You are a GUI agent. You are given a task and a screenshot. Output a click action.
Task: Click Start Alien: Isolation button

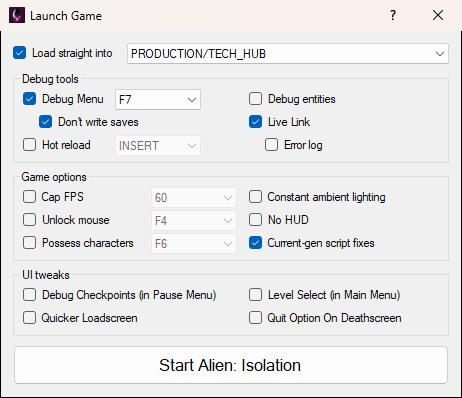[231, 365]
